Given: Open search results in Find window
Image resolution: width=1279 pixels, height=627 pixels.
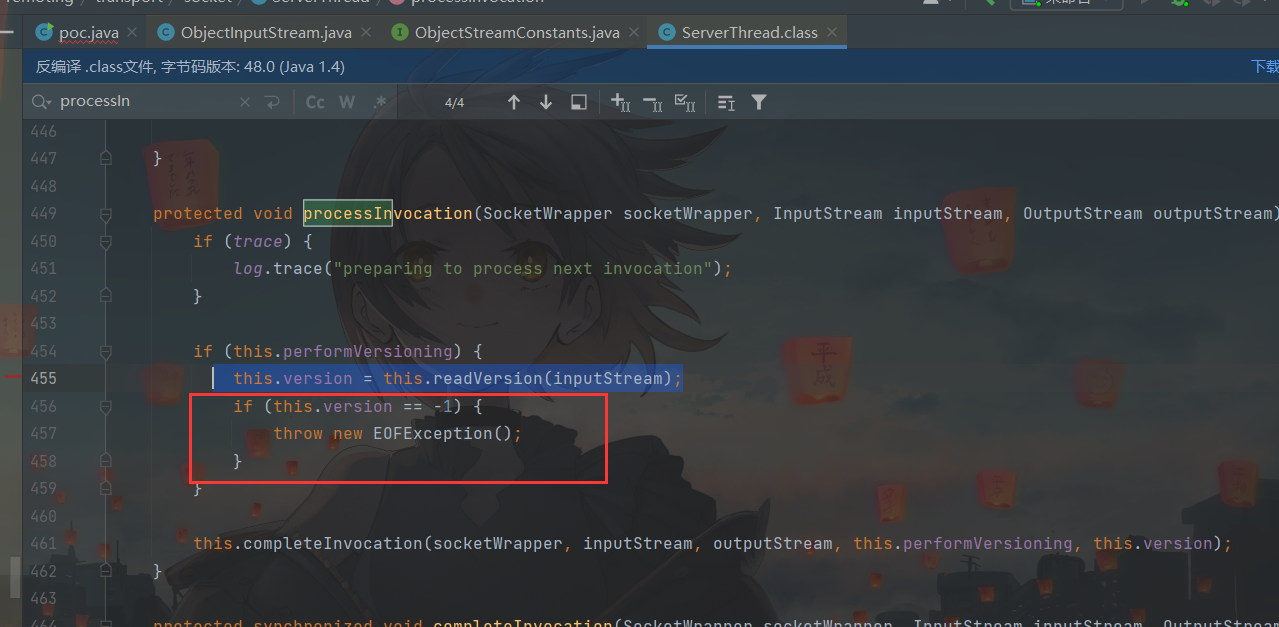Looking at the screenshot, I should coord(578,102).
